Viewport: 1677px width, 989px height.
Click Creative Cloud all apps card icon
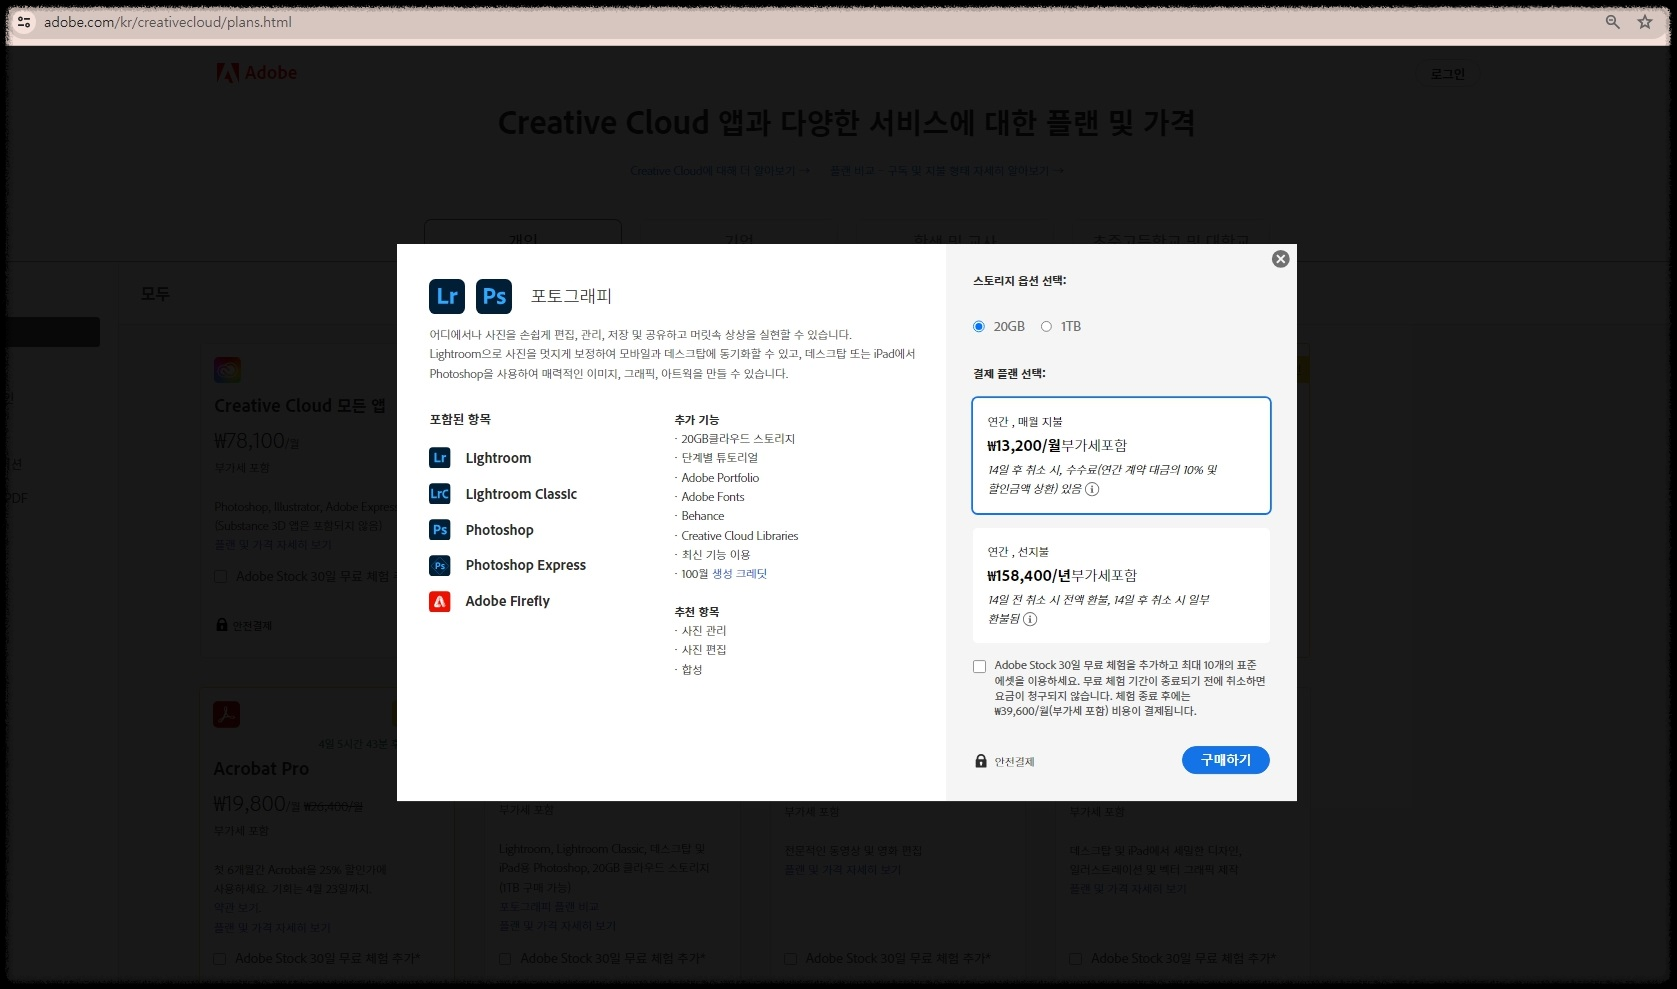(x=227, y=370)
